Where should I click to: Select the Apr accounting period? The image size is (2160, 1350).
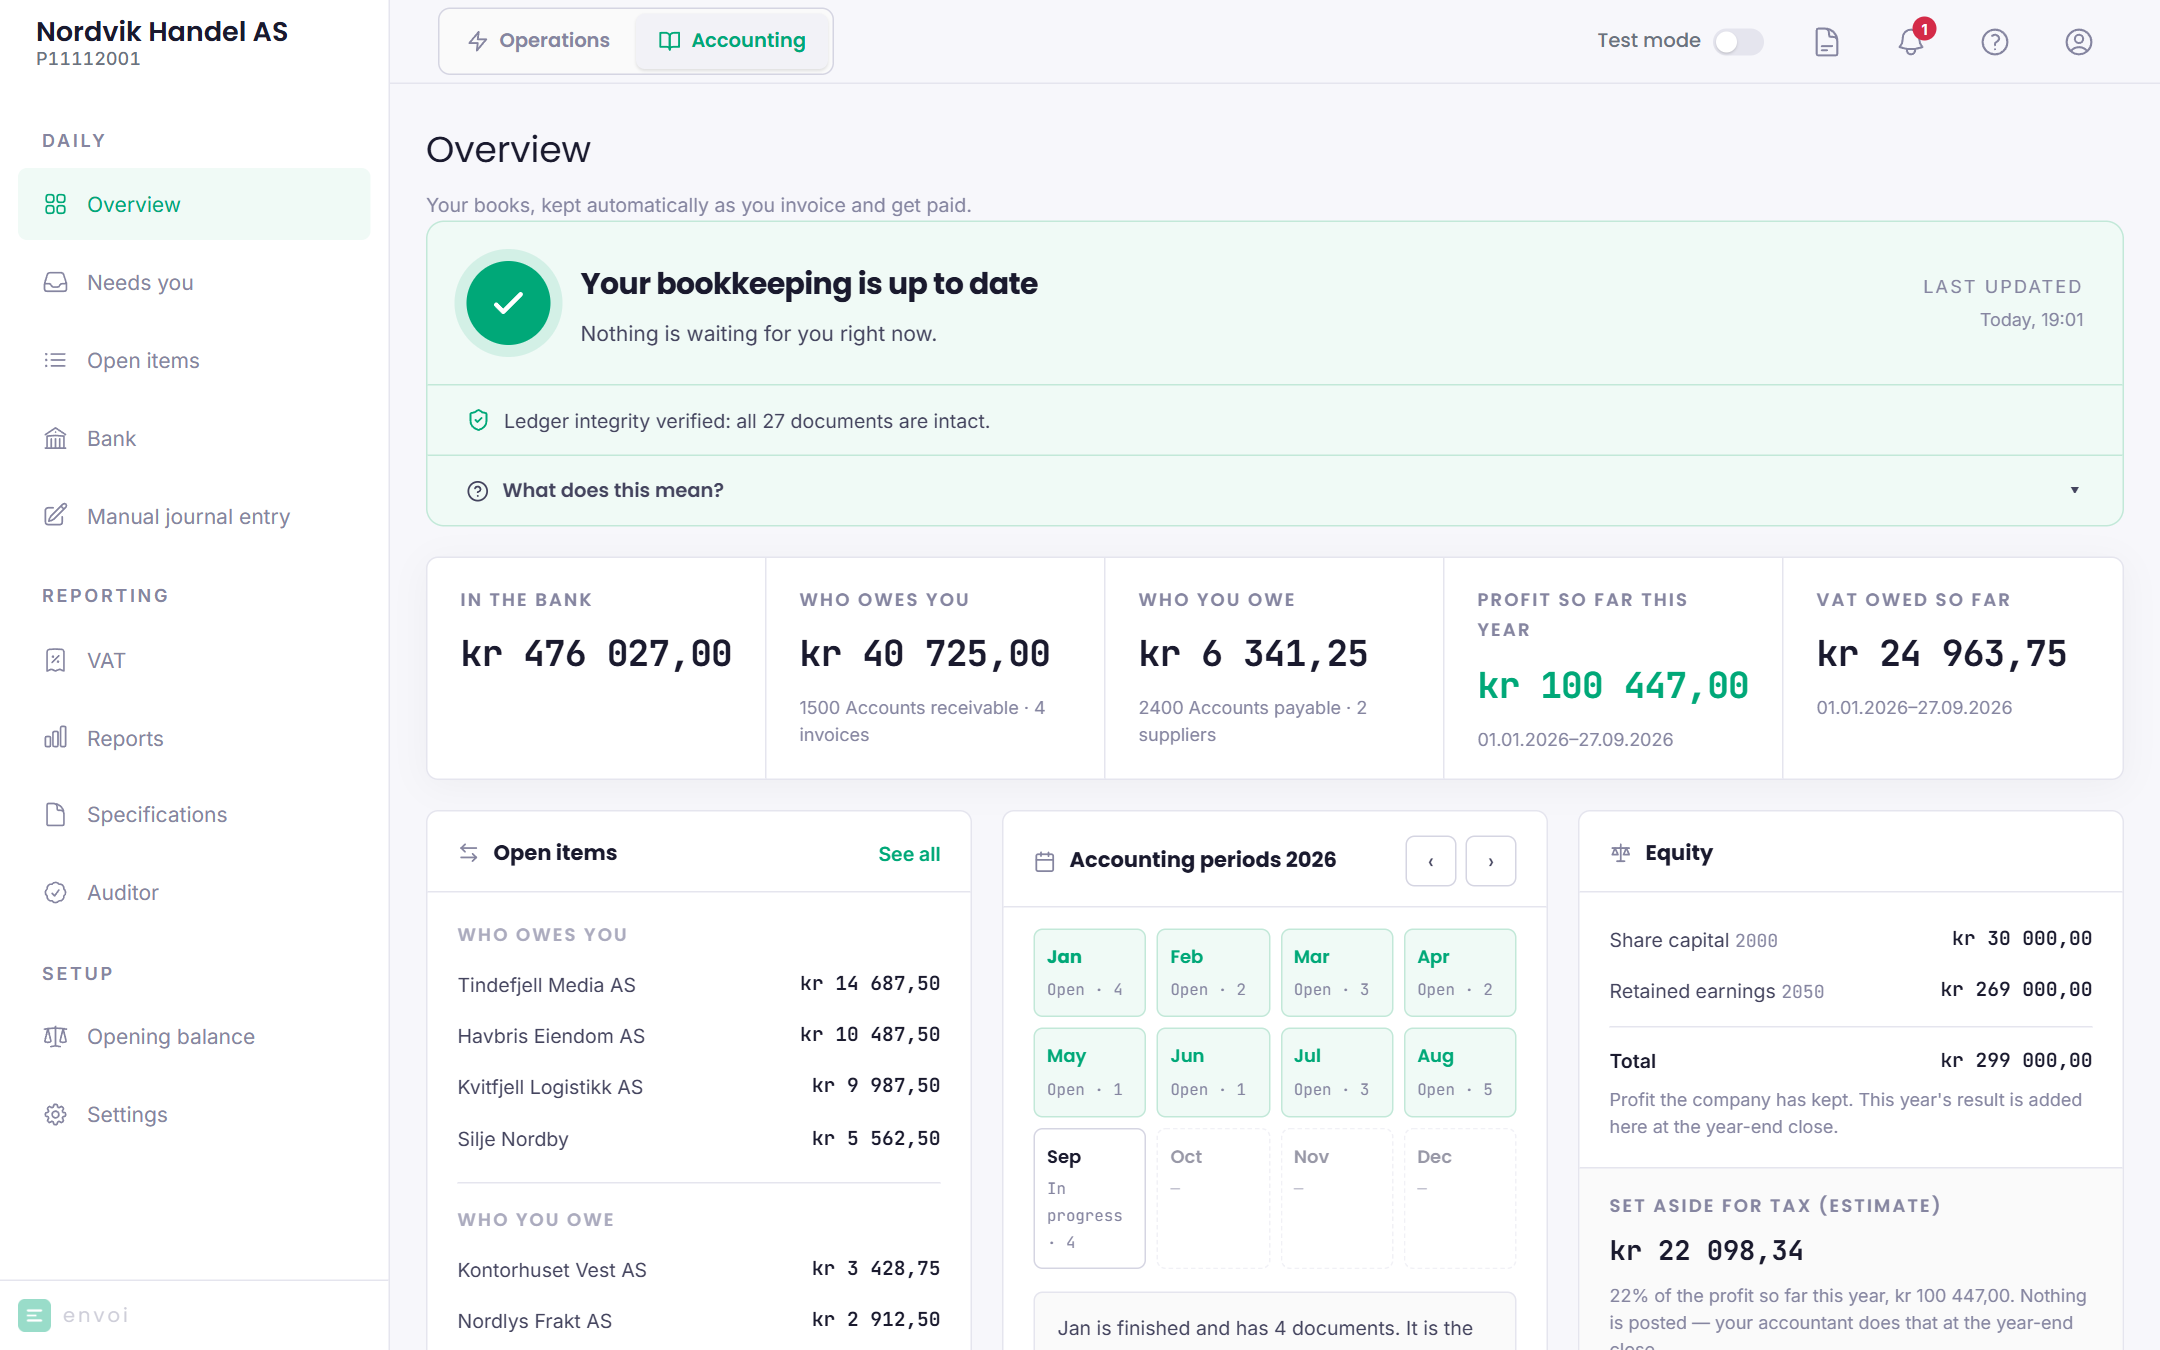click(x=1460, y=972)
